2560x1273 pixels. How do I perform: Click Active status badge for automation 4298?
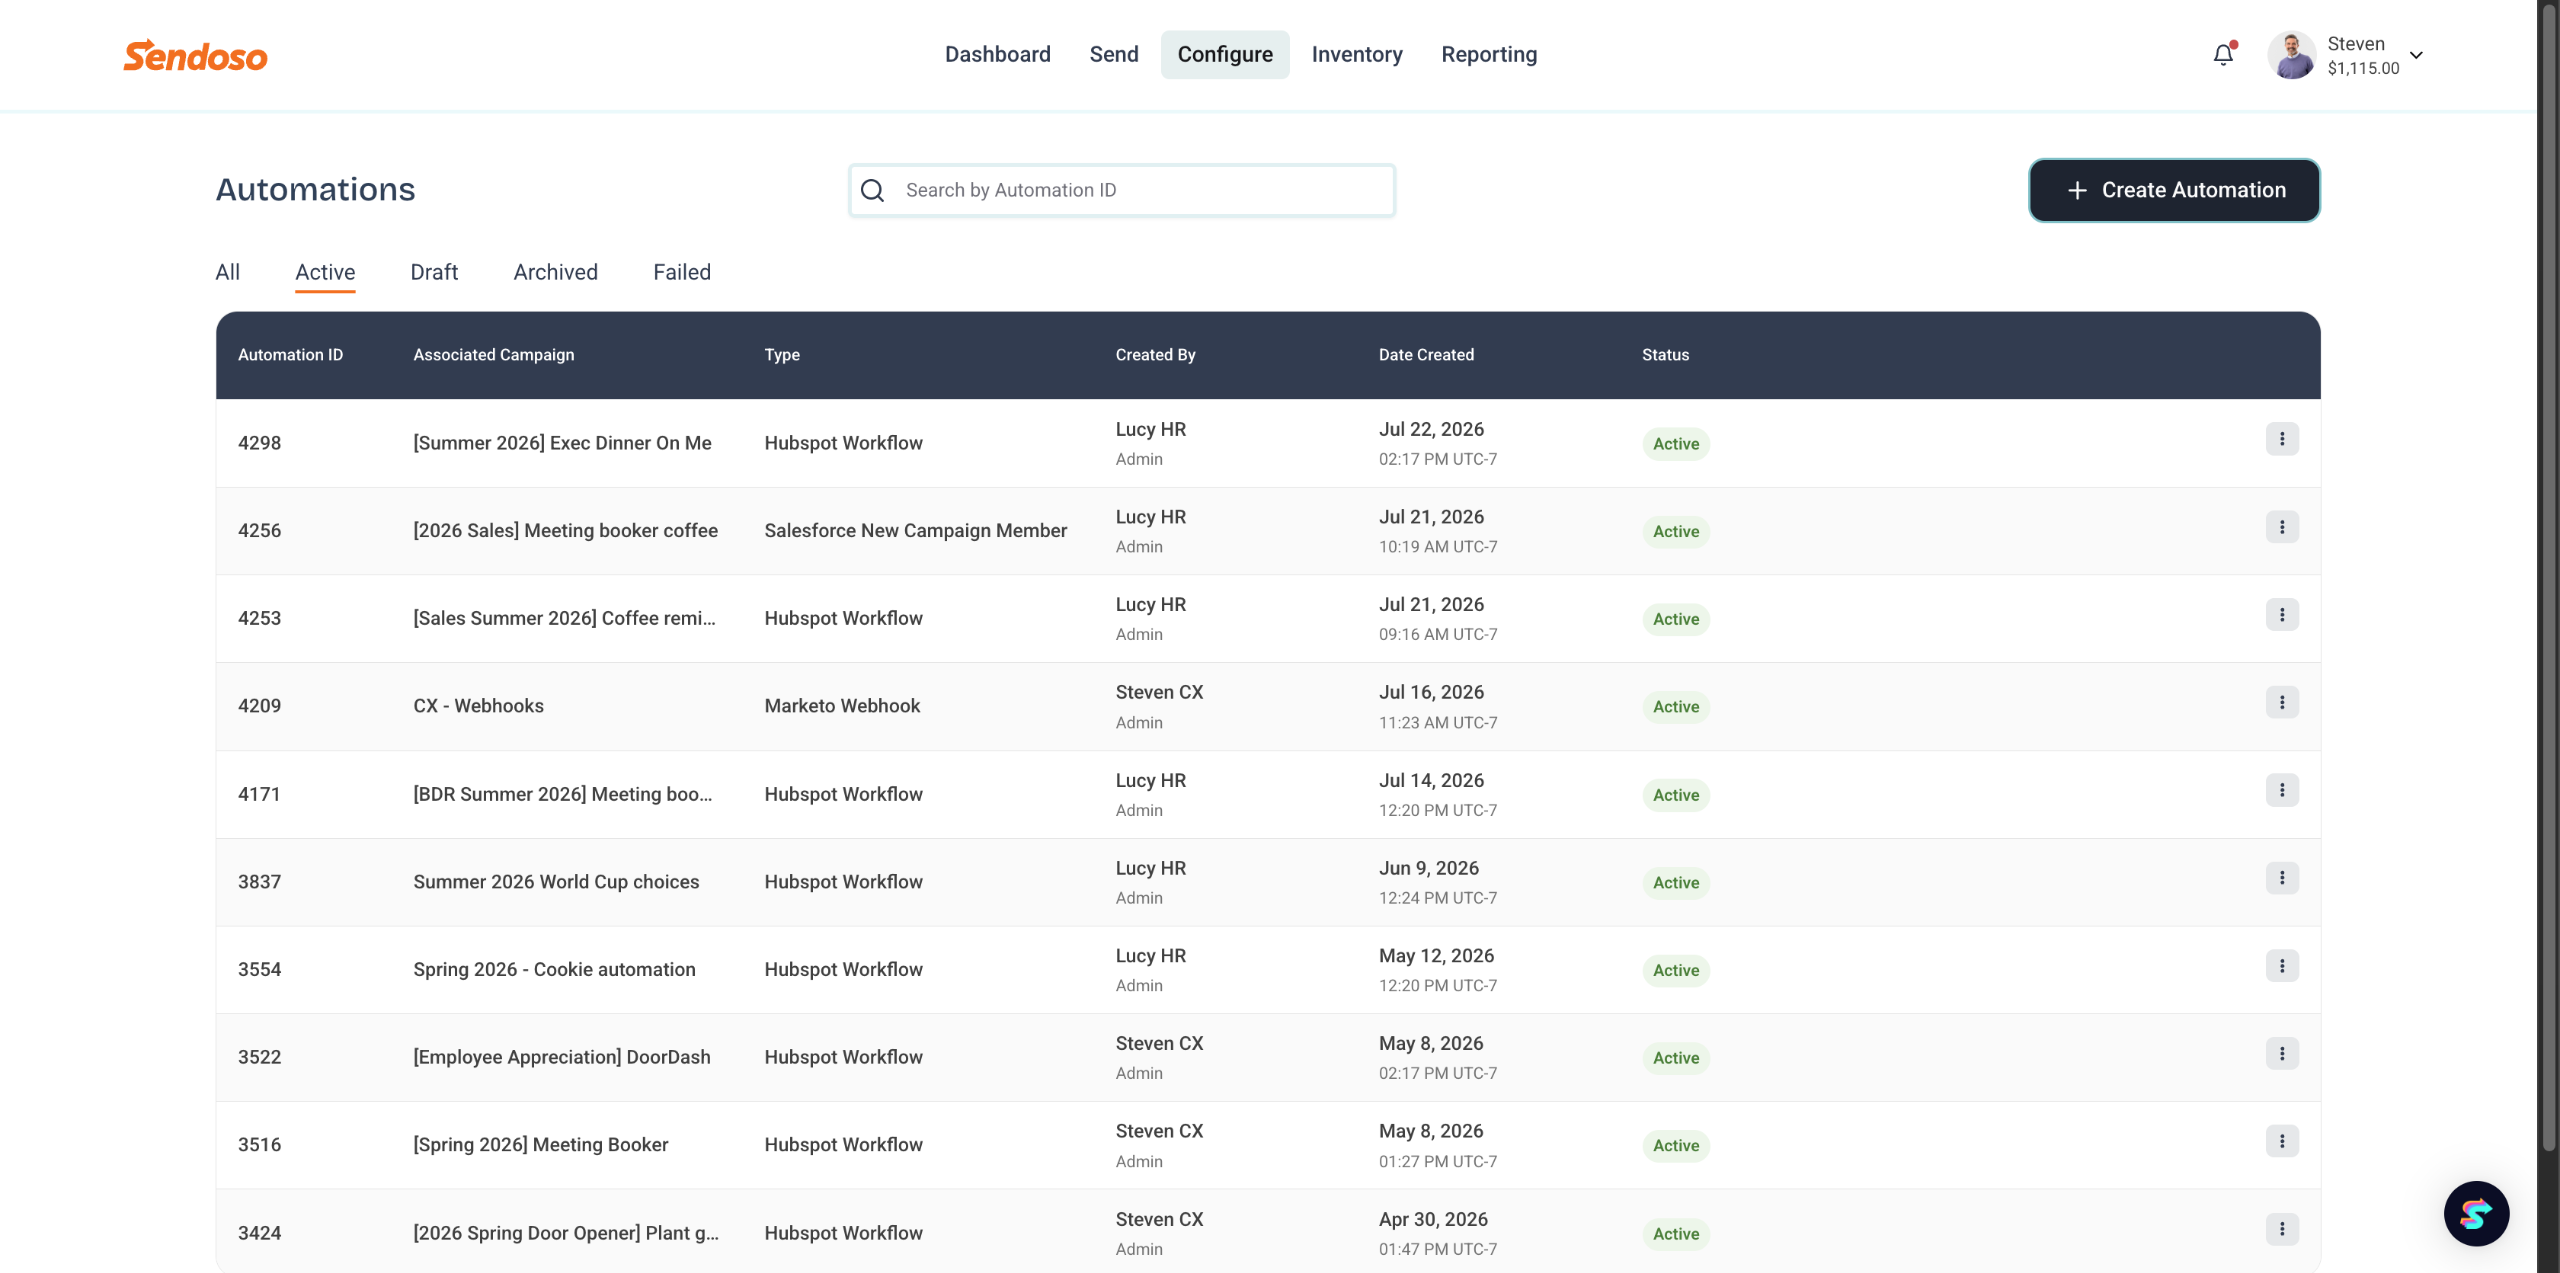(1676, 444)
